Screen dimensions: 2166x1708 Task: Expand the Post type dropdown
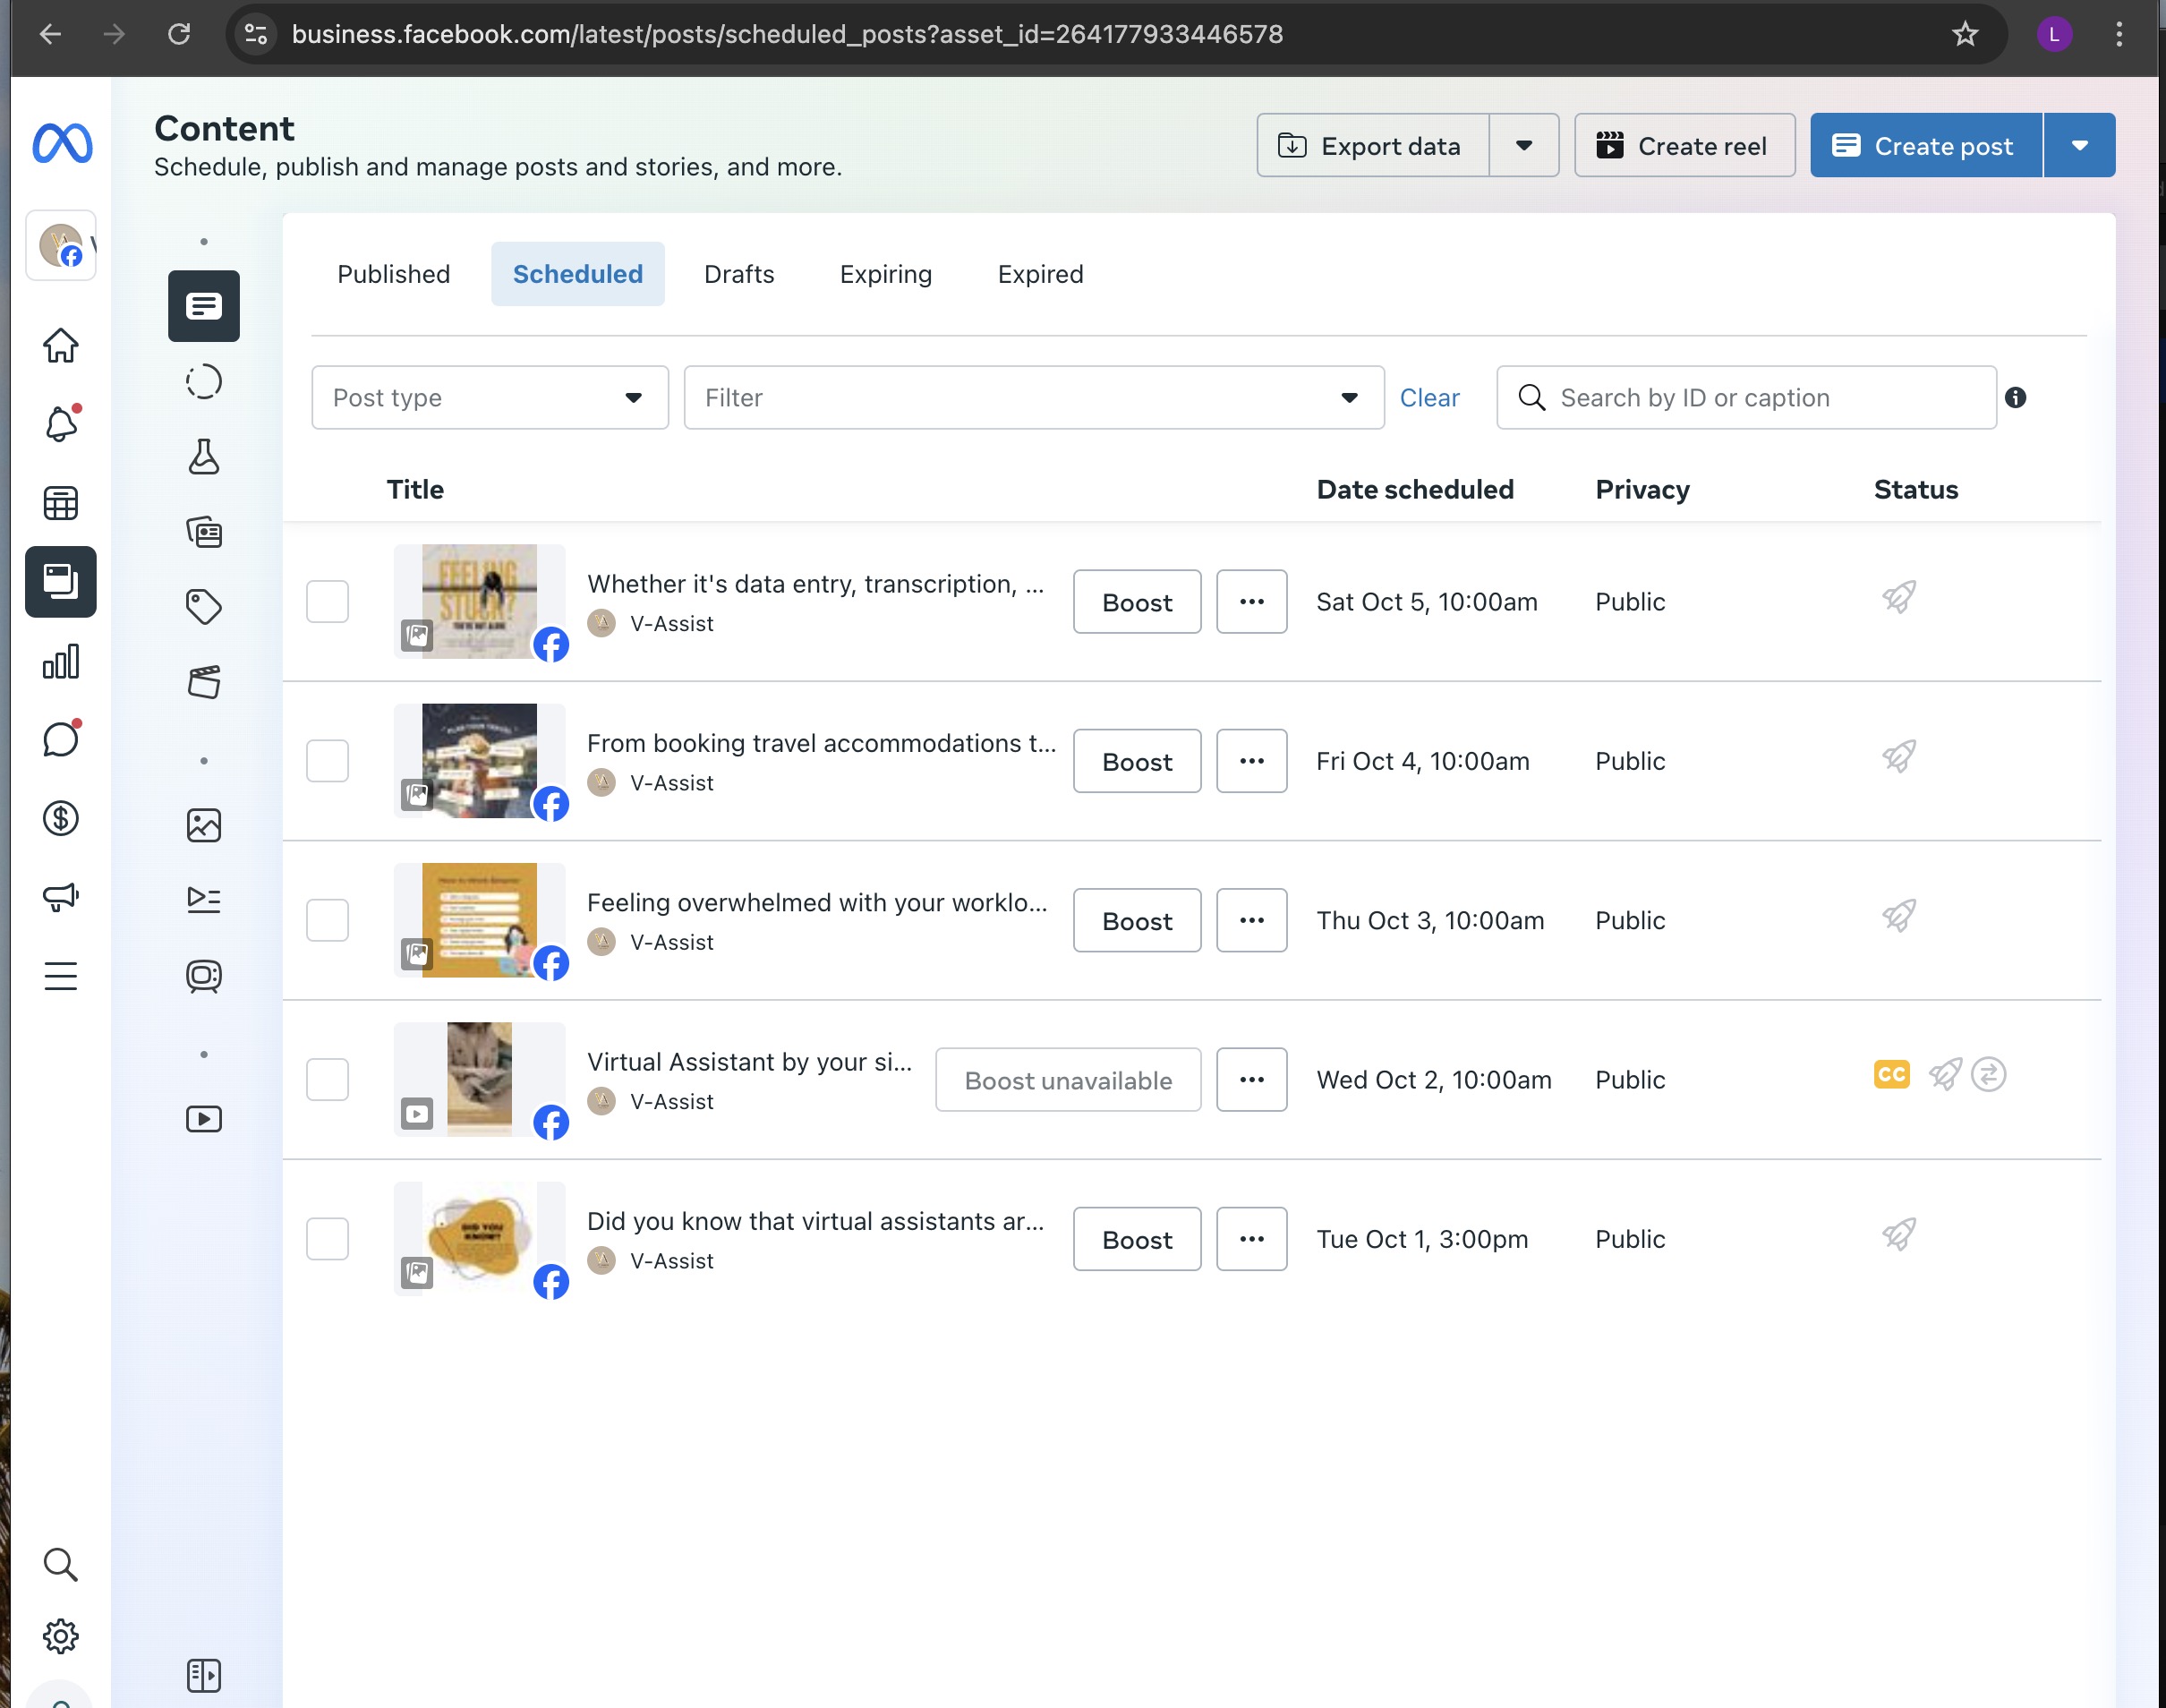point(490,398)
